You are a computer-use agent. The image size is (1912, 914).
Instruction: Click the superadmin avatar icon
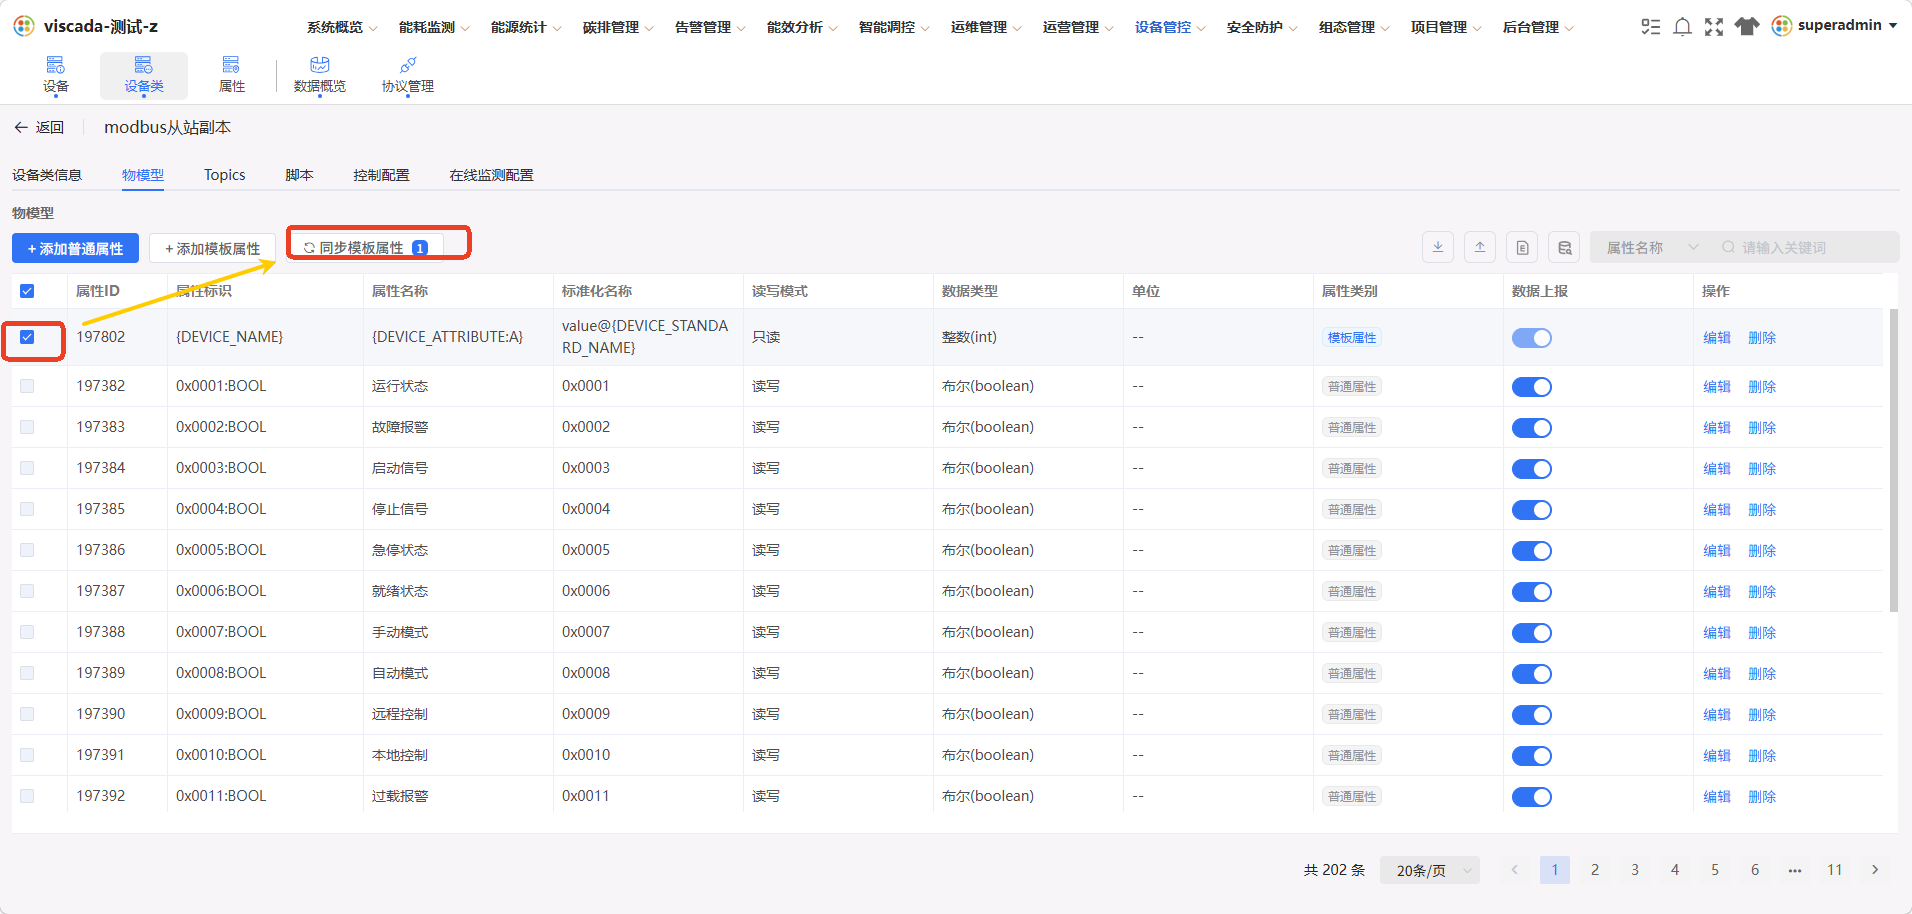tap(1782, 26)
